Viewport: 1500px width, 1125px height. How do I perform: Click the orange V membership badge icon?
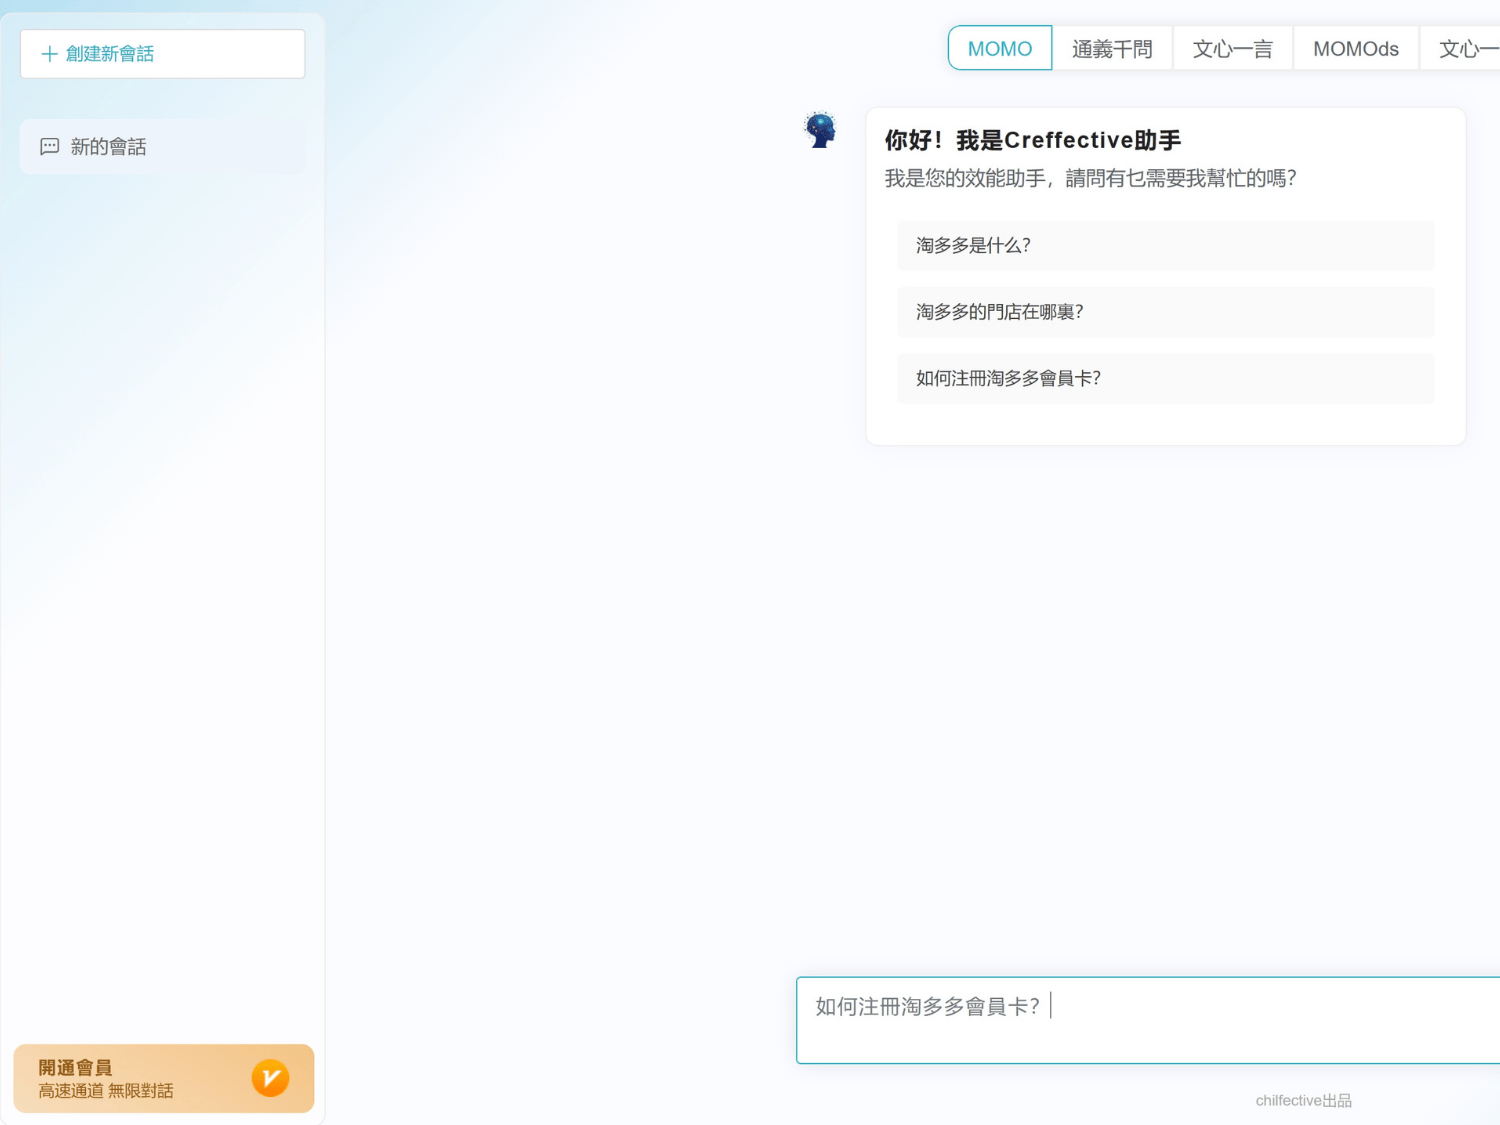270,1078
